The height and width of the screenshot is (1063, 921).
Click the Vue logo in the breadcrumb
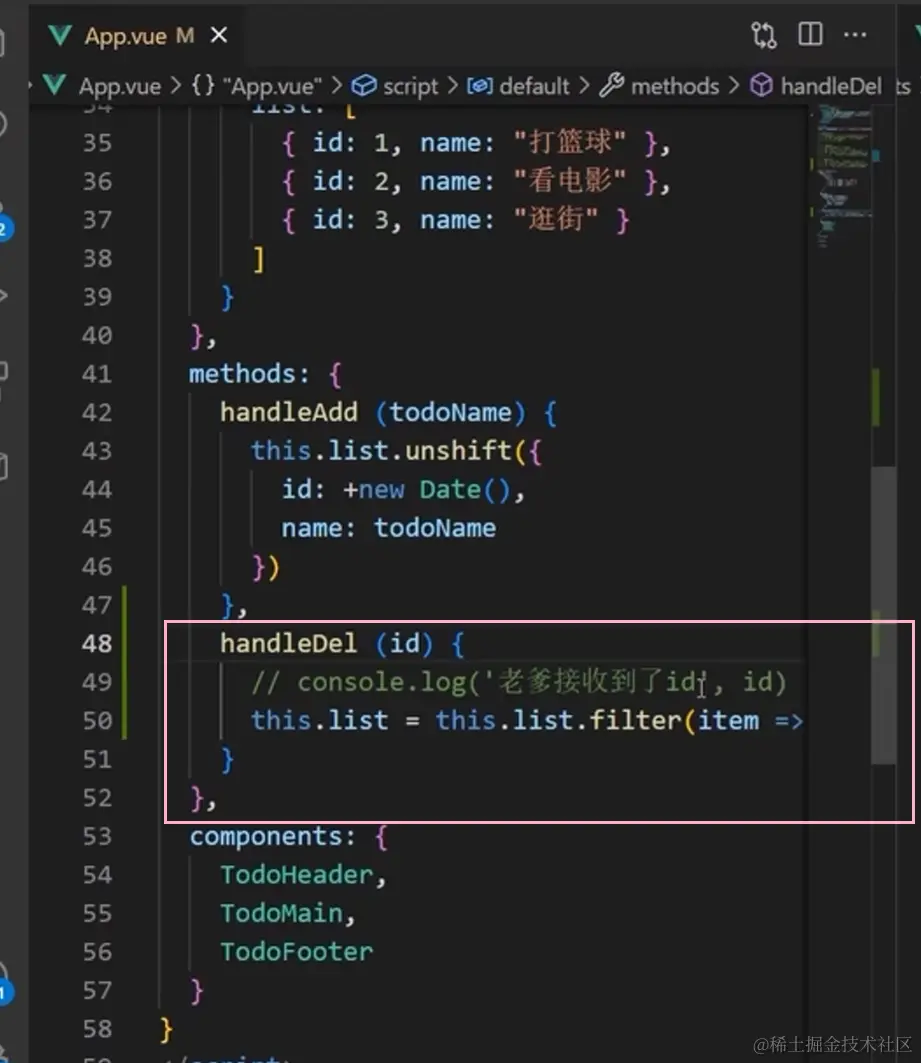click(x=54, y=85)
